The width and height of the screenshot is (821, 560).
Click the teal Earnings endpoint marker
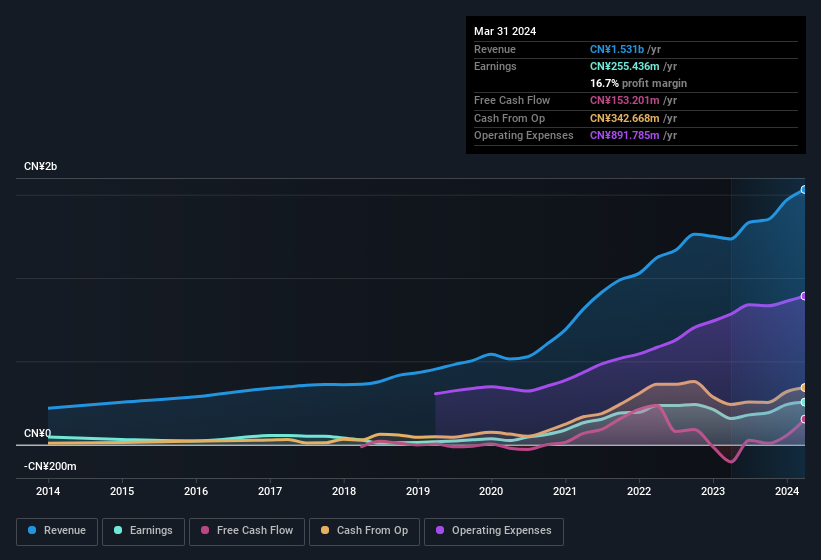click(x=804, y=402)
